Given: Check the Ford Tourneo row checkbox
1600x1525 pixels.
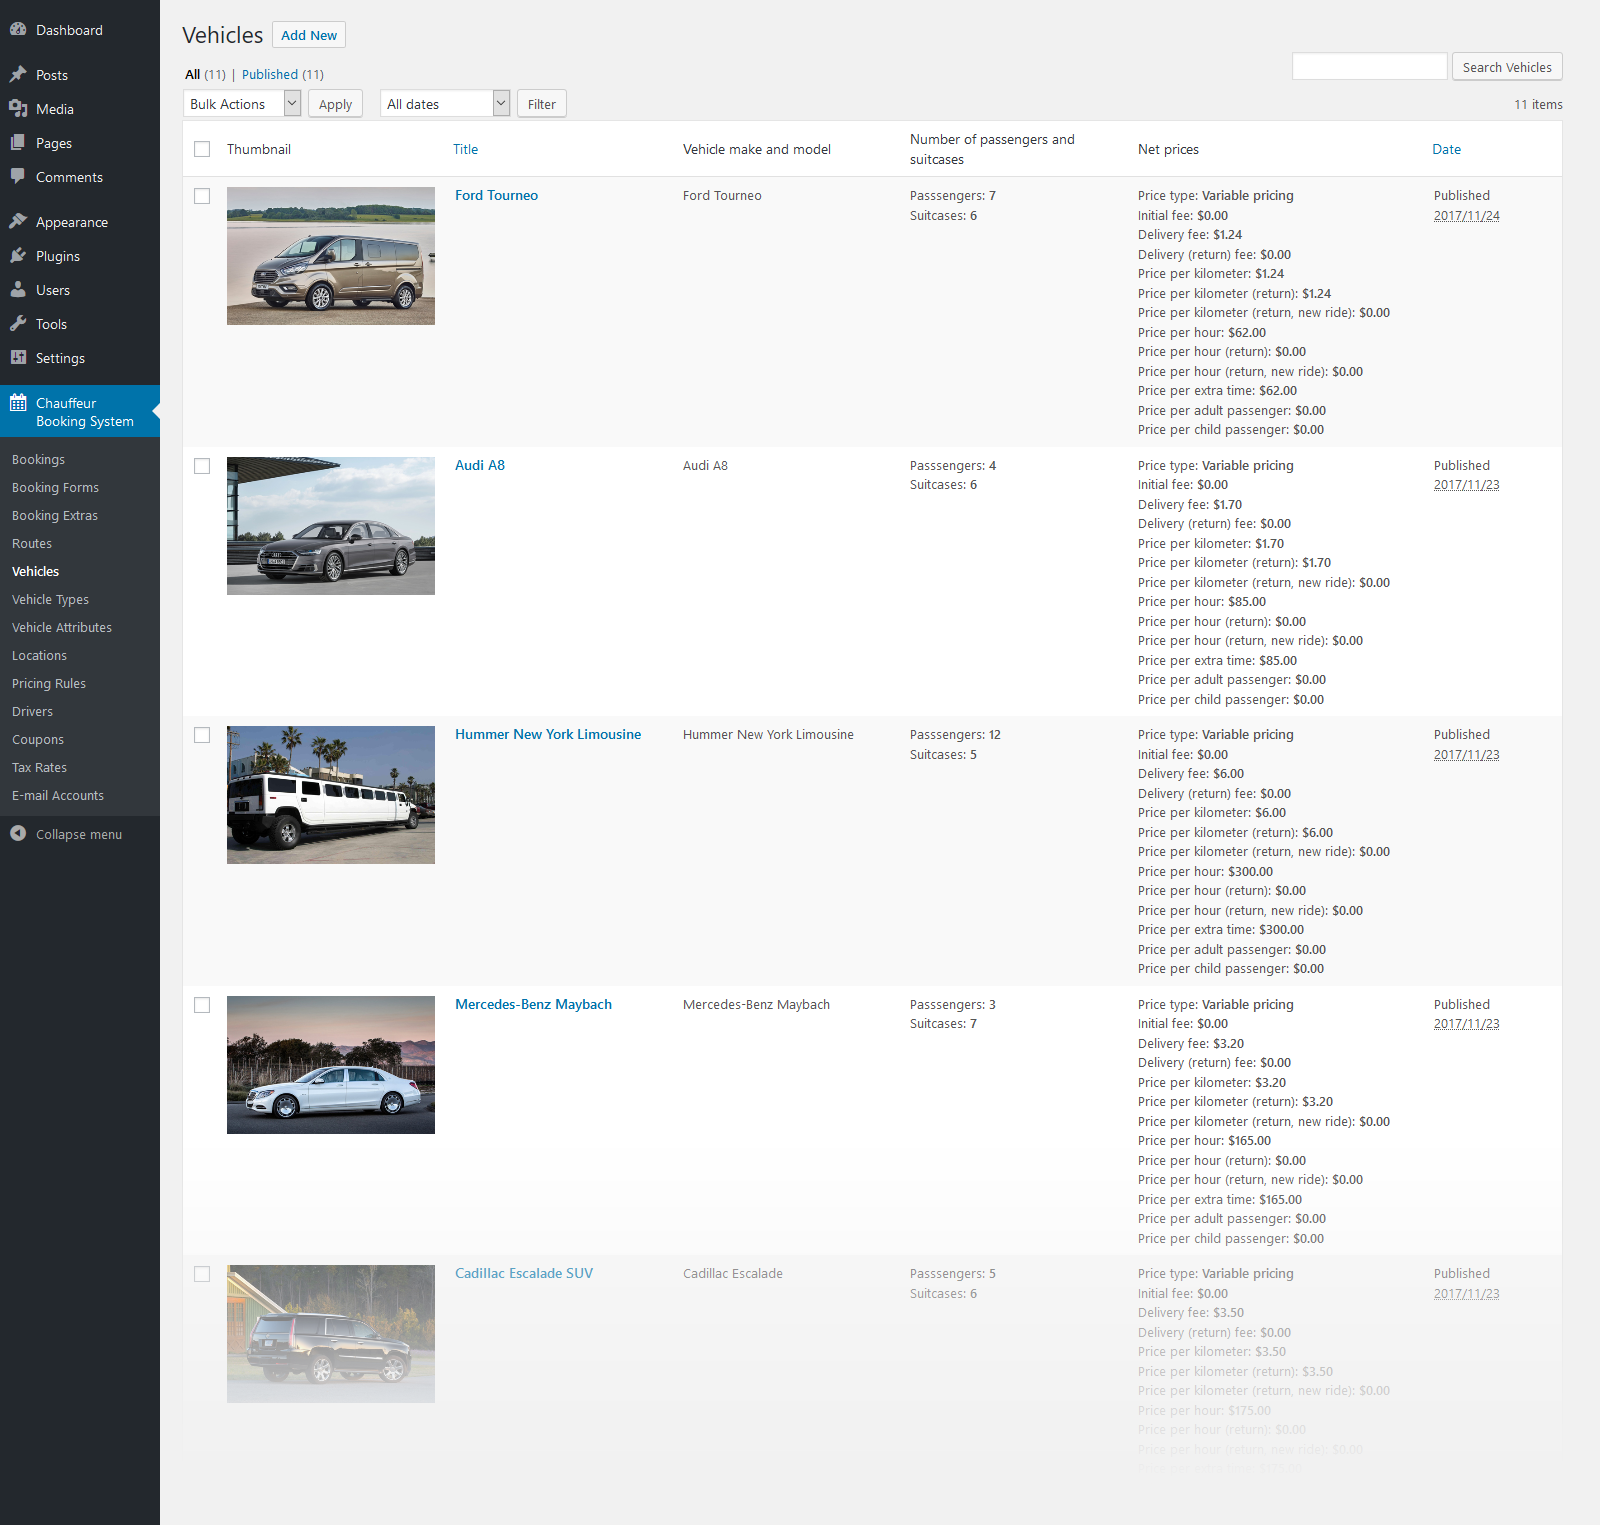Looking at the screenshot, I should pos(202,196).
